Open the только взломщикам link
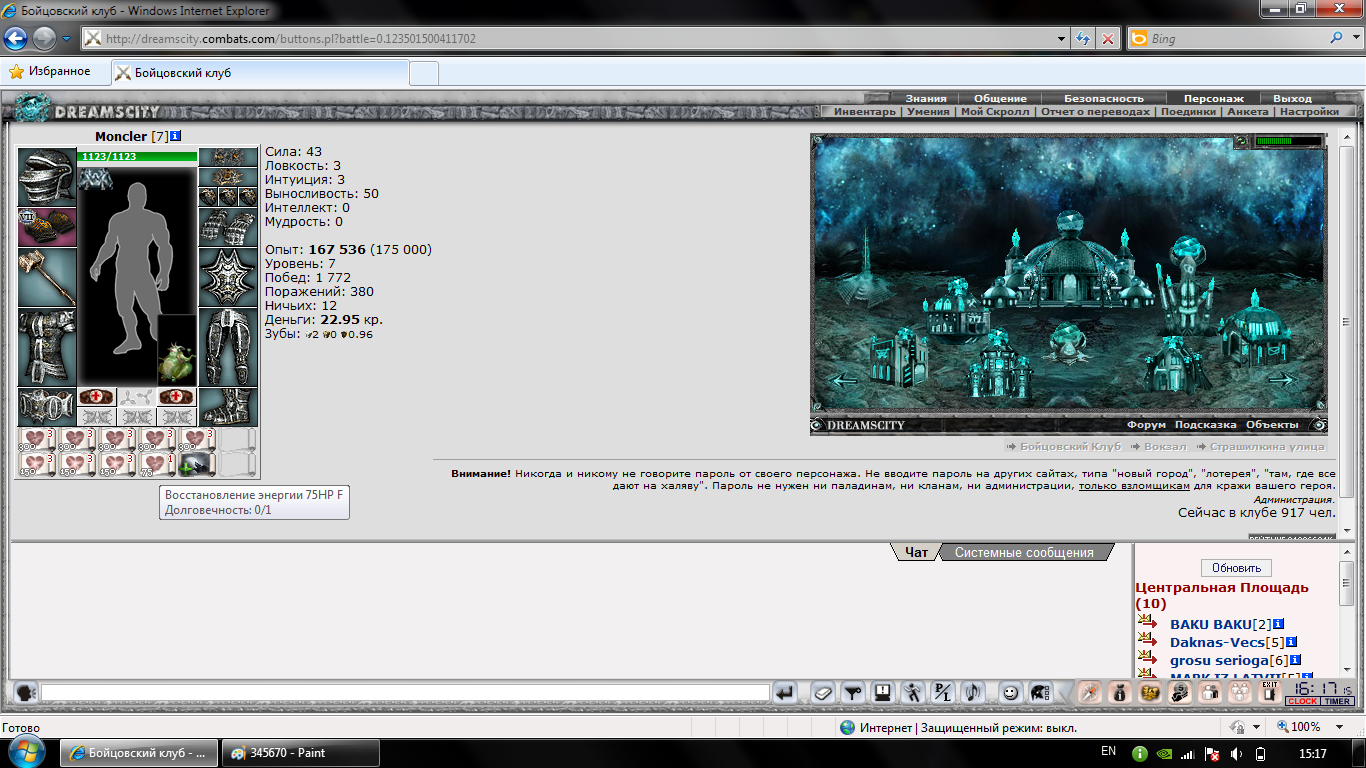This screenshot has width=1366, height=768. (x=1134, y=486)
